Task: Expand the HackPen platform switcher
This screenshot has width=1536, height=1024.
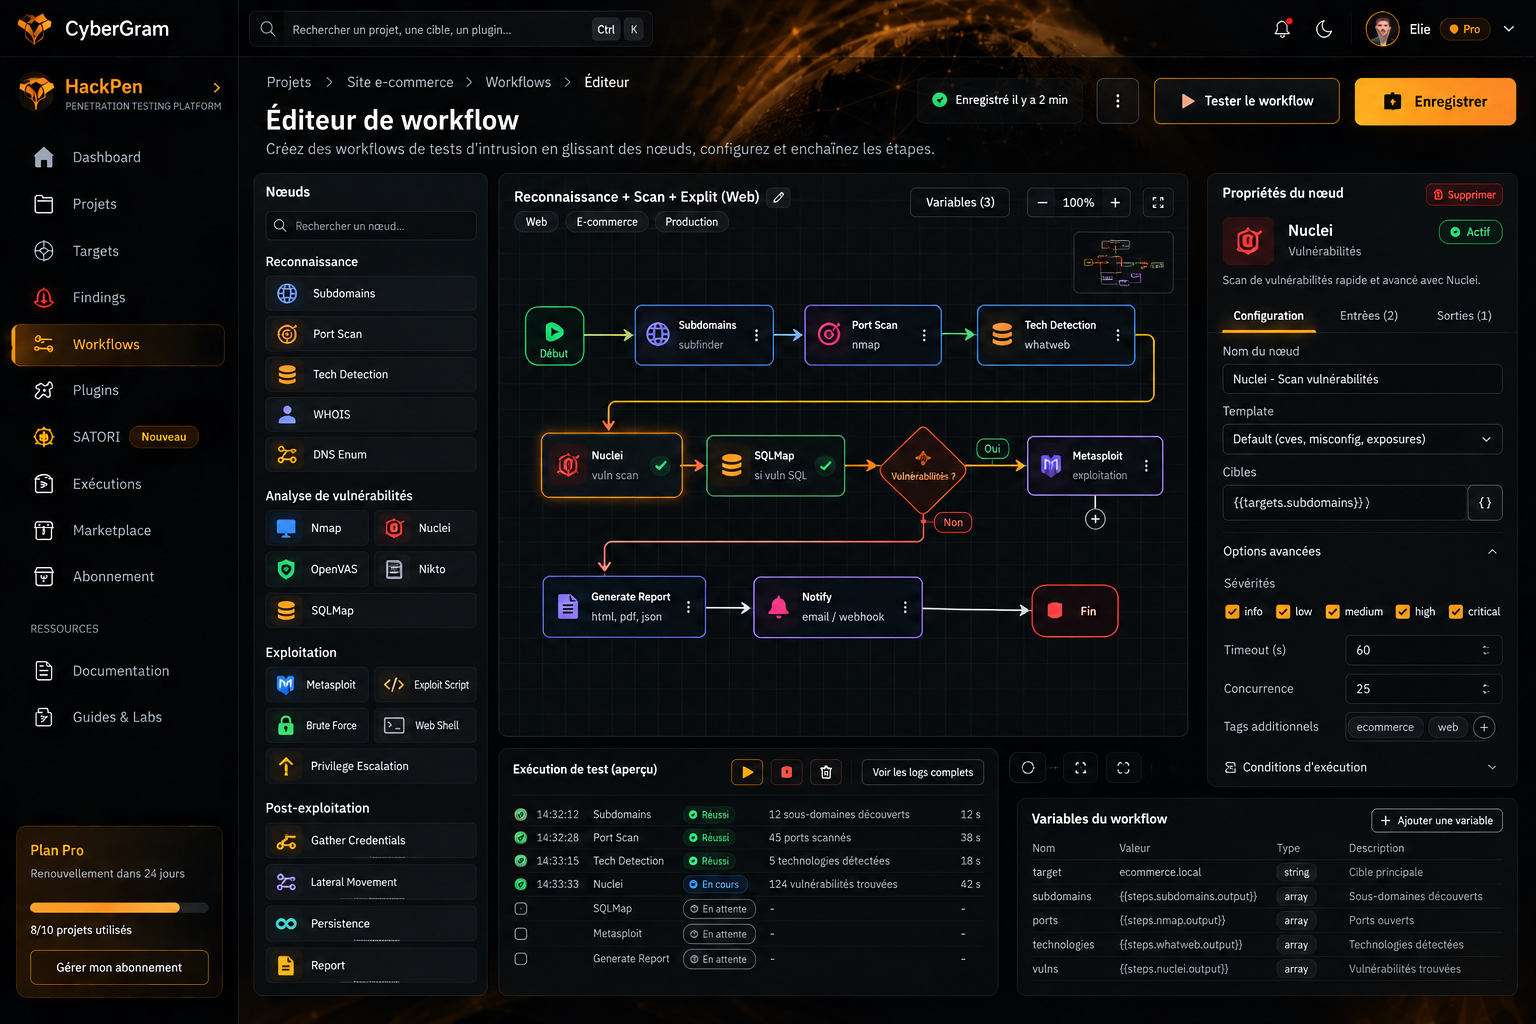Action: point(217,88)
